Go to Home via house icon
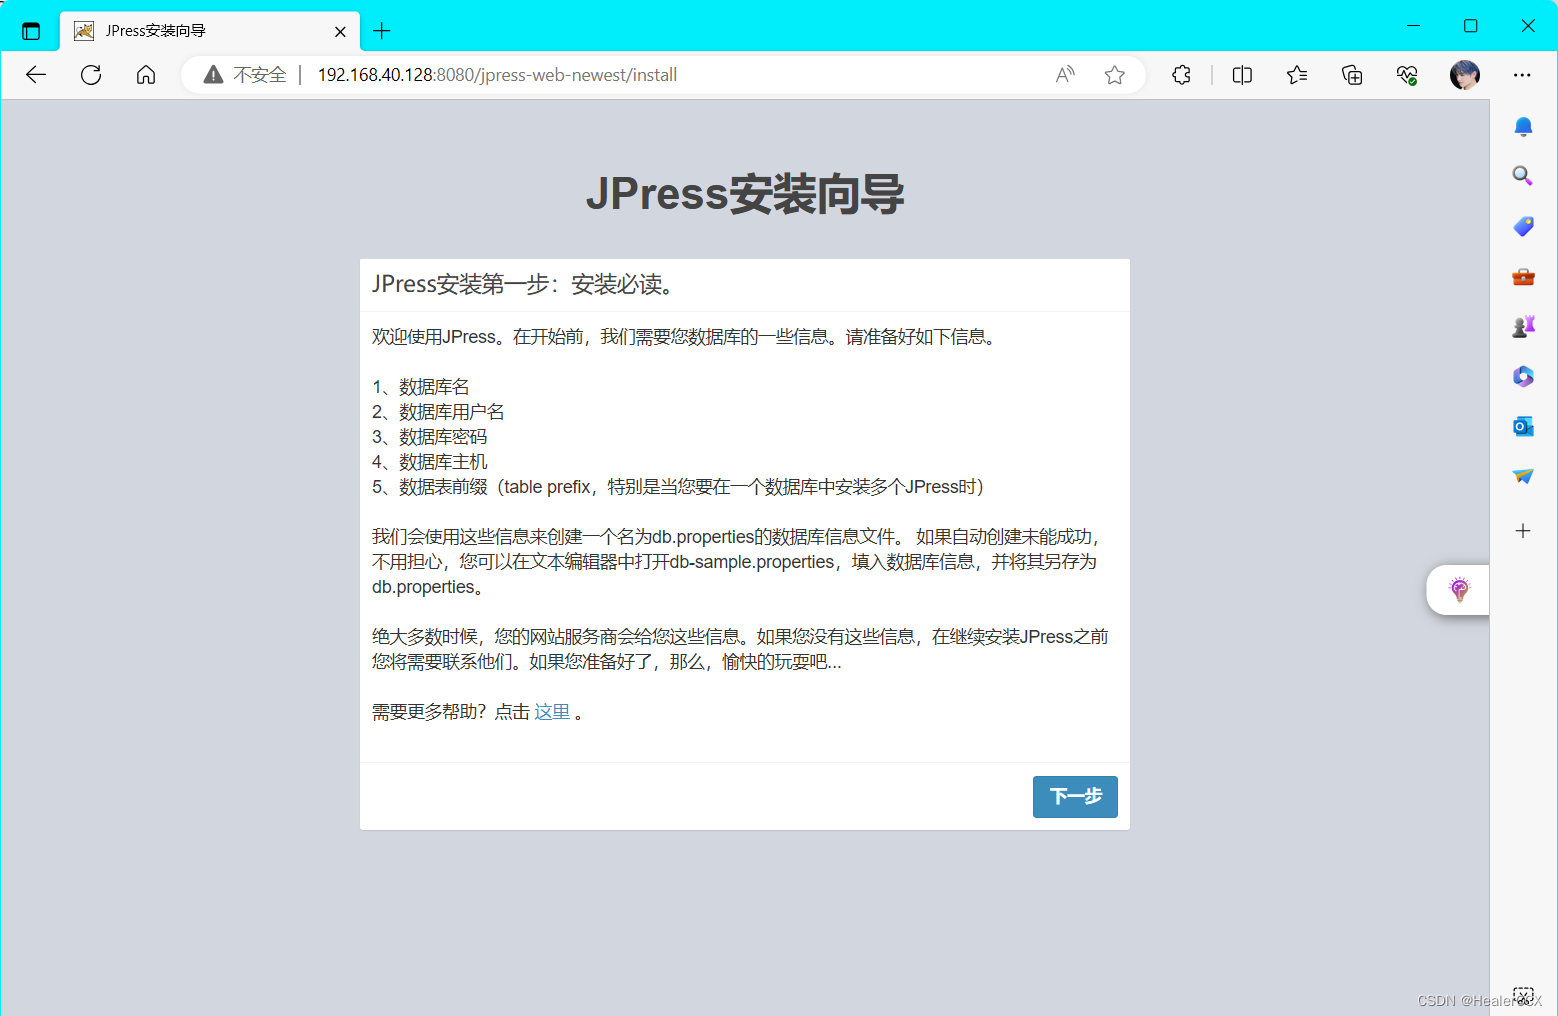This screenshot has width=1558, height=1016. tap(146, 75)
